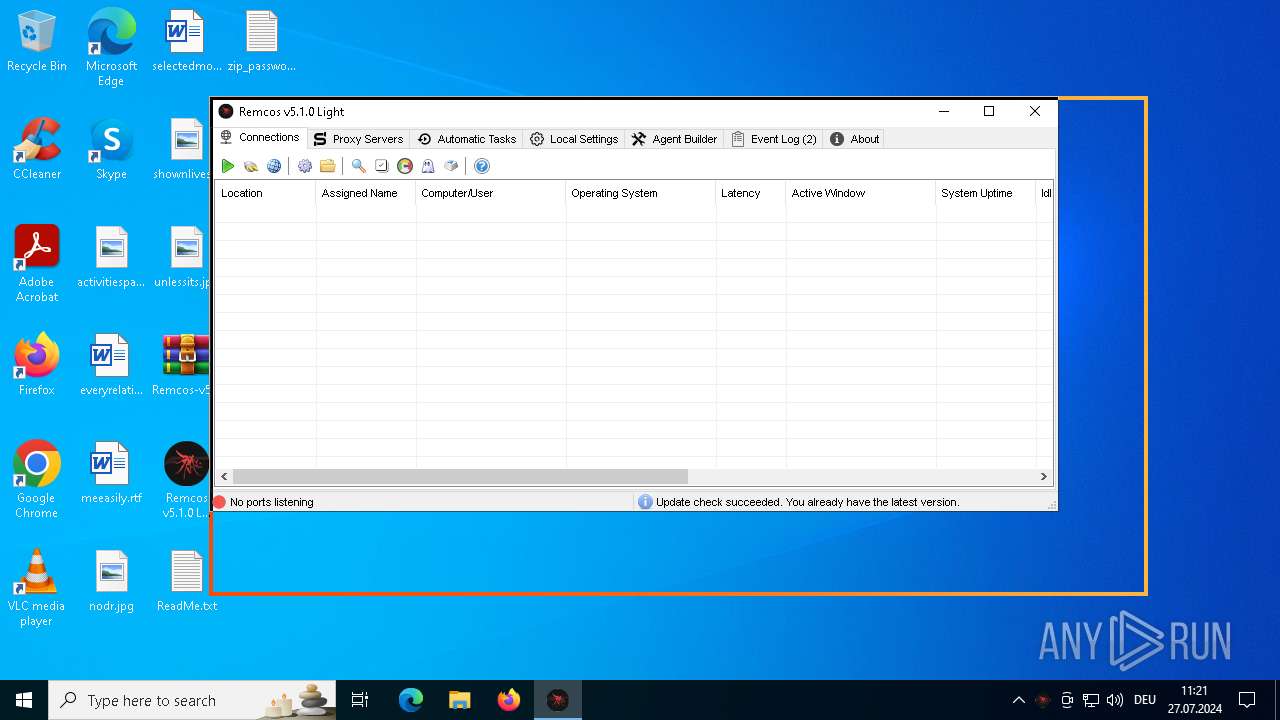Open help via blue question mark icon
Image resolution: width=1280 pixels, height=720 pixels.
pyautogui.click(x=482, y=166)
